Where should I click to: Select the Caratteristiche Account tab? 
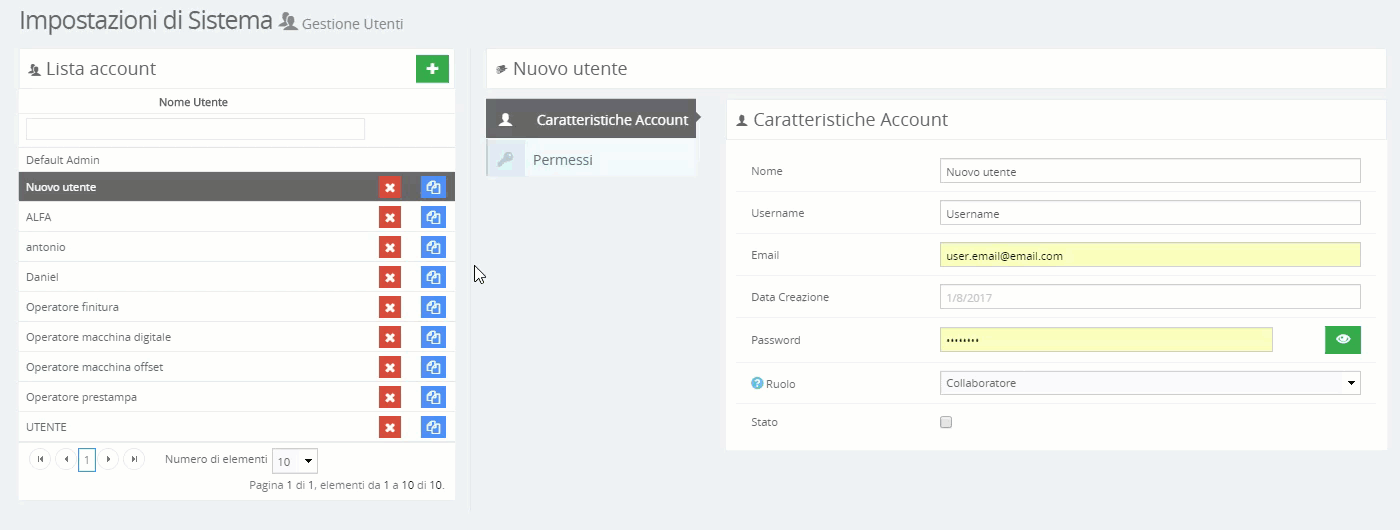[611, 120]
